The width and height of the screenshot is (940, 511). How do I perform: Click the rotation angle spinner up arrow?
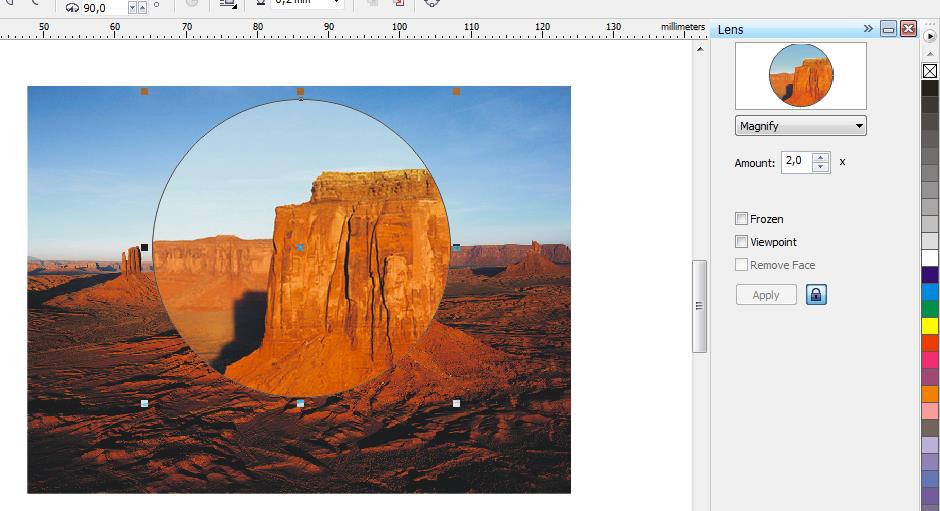click(142, 8)
